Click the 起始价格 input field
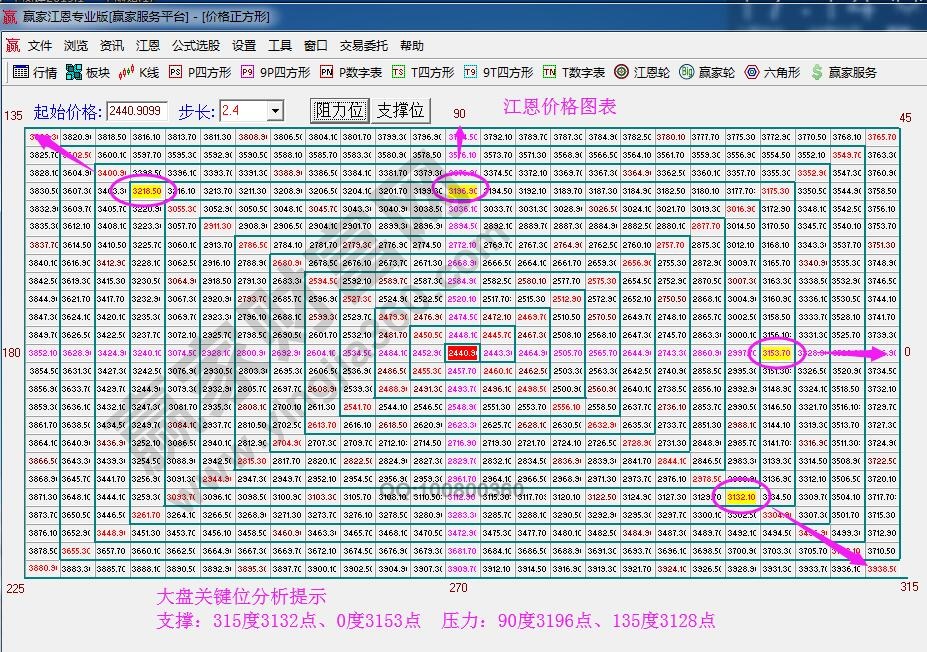 [x=138, y=111]
